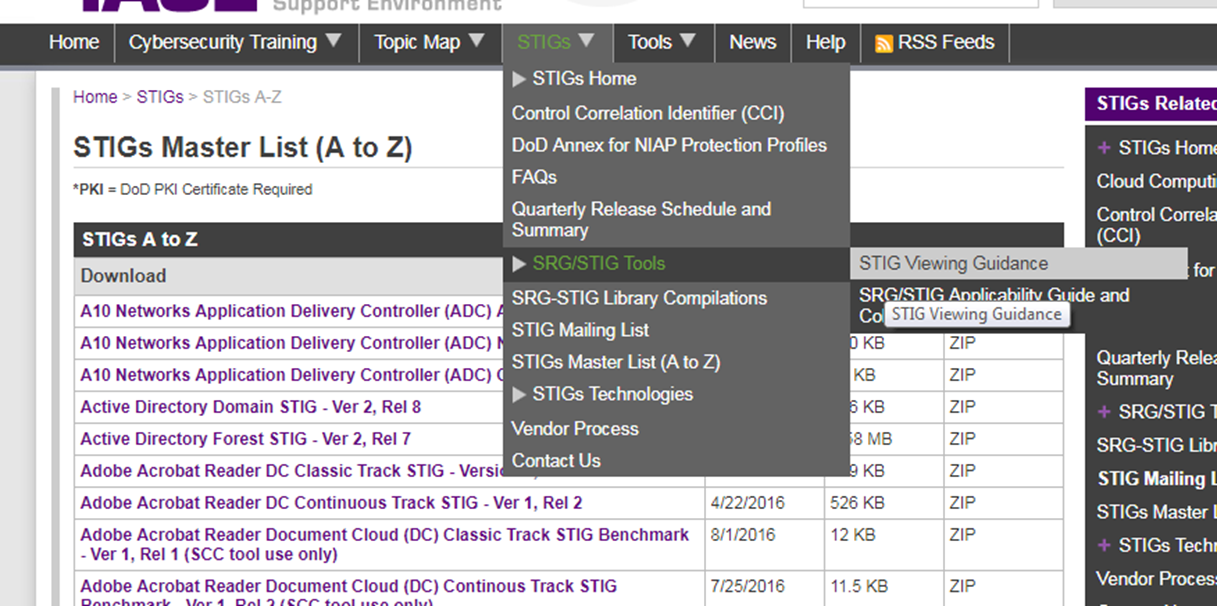Expand the plus next to sidebar STIGs Home
The width and height of the screenshot is (1217, 606).
coord(1104,148)
